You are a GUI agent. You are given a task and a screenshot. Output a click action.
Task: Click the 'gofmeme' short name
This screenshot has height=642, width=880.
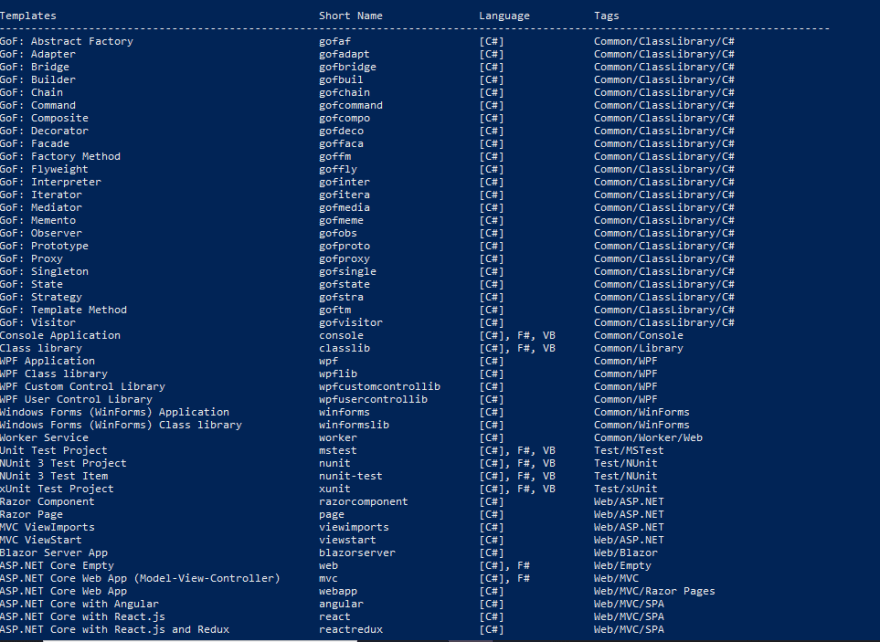(341, 221)
